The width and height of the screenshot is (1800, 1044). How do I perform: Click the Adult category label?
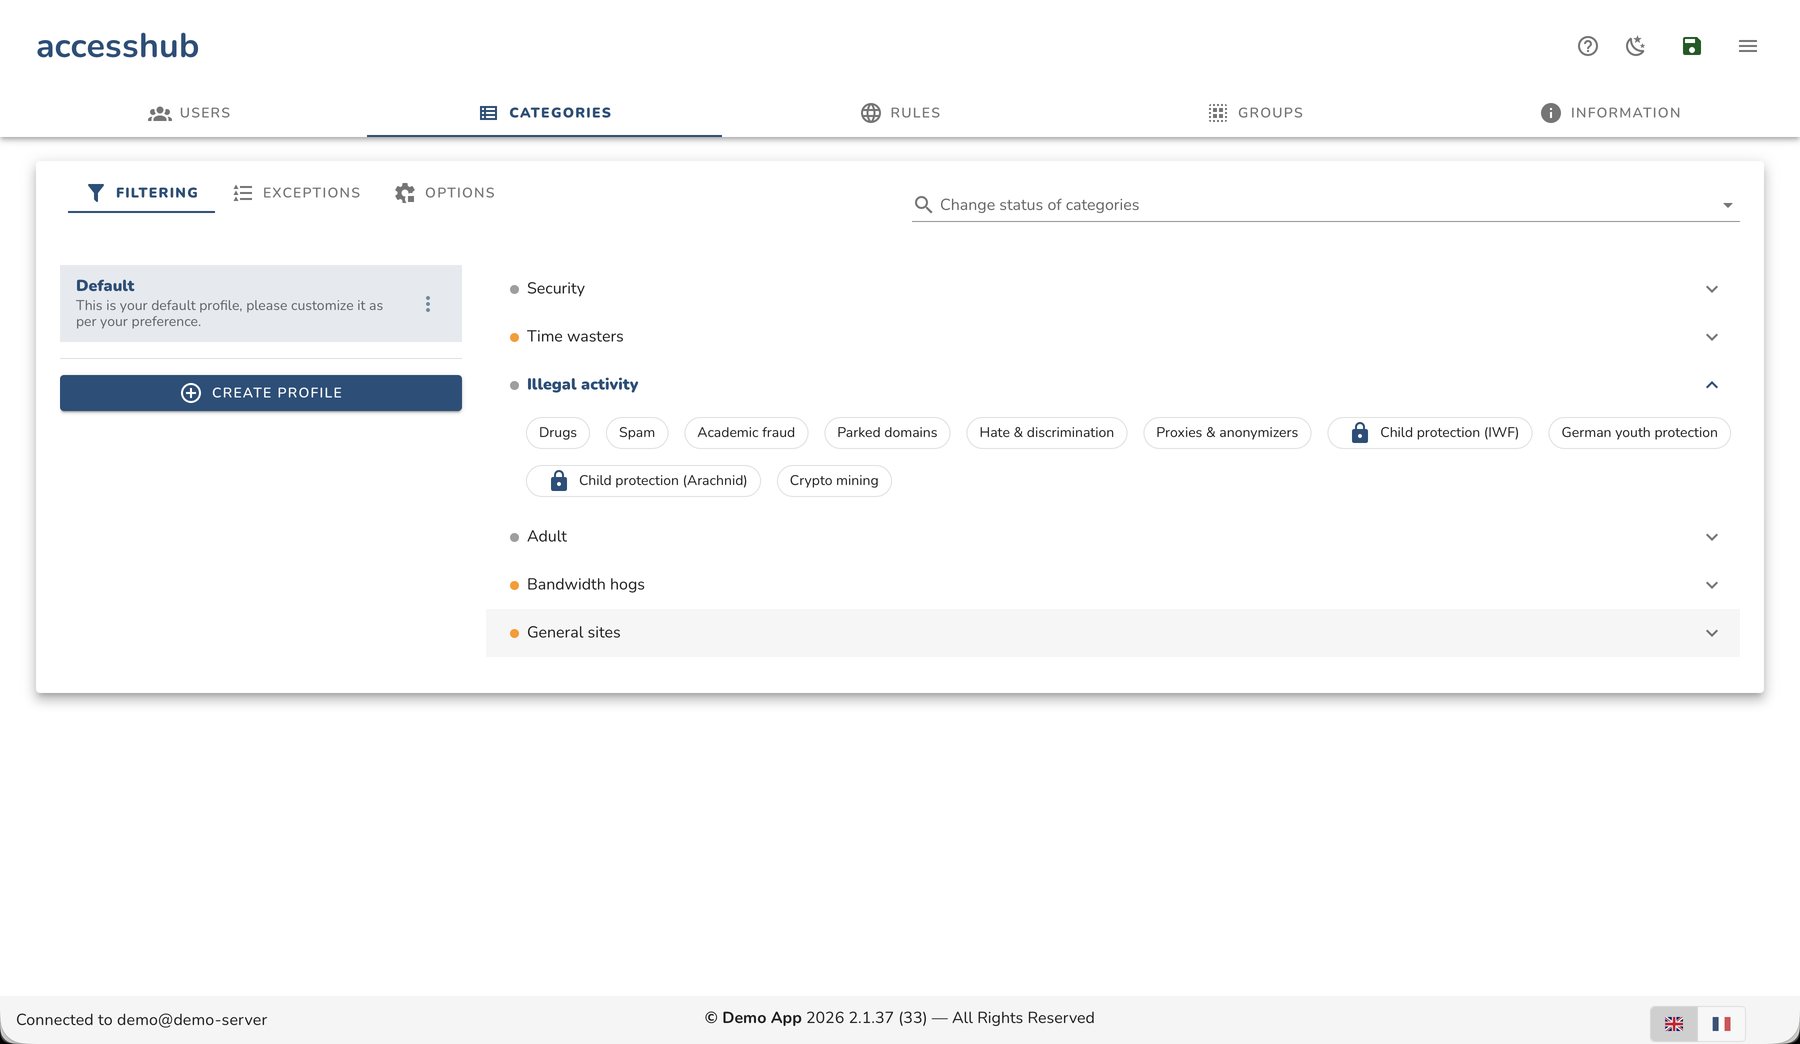click(547, 536)
